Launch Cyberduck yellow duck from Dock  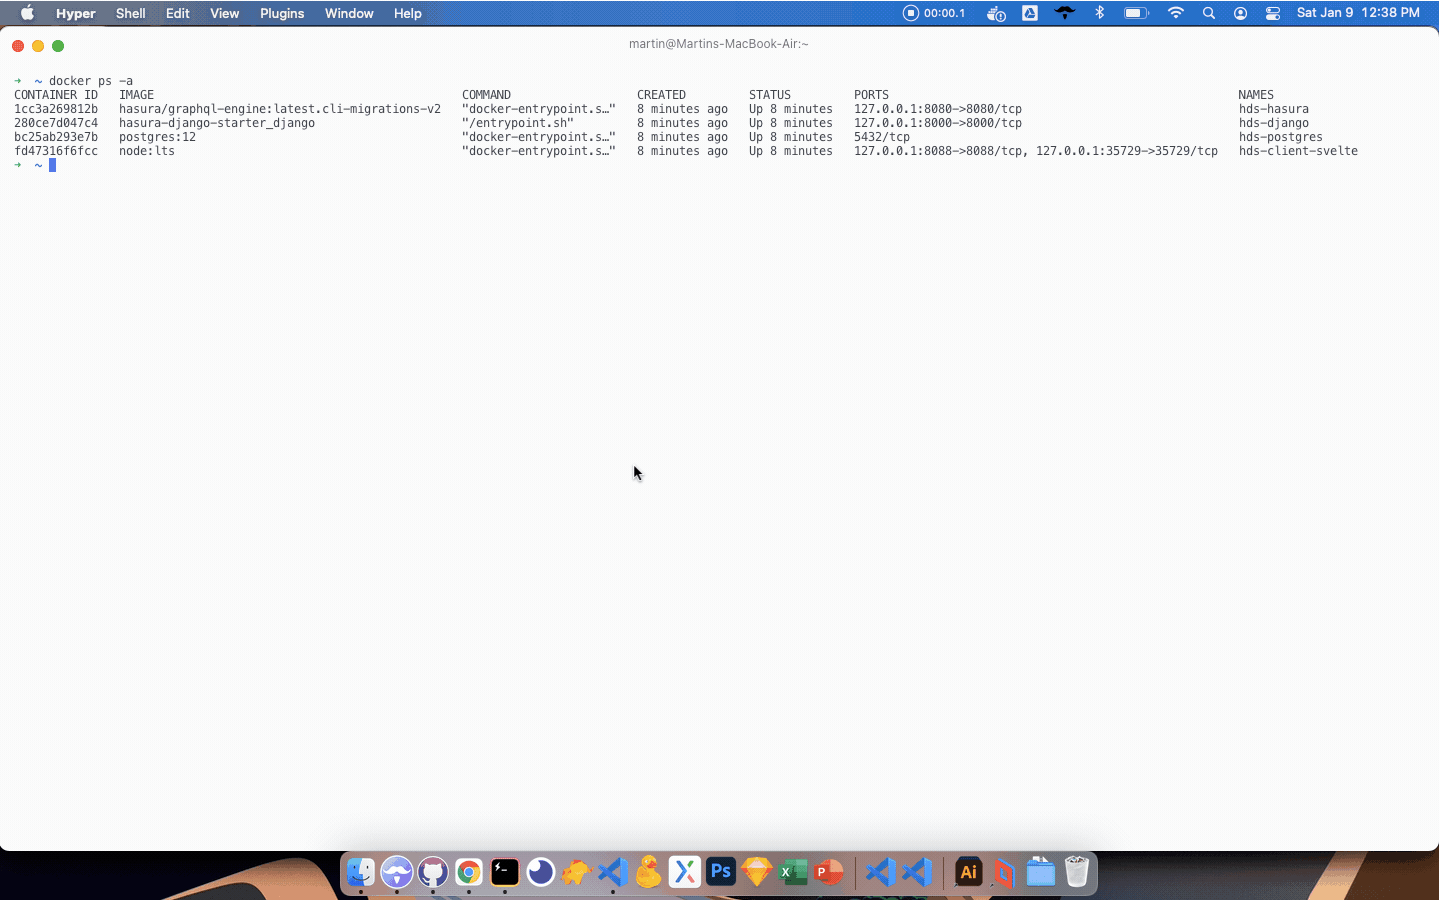point(649,872)
